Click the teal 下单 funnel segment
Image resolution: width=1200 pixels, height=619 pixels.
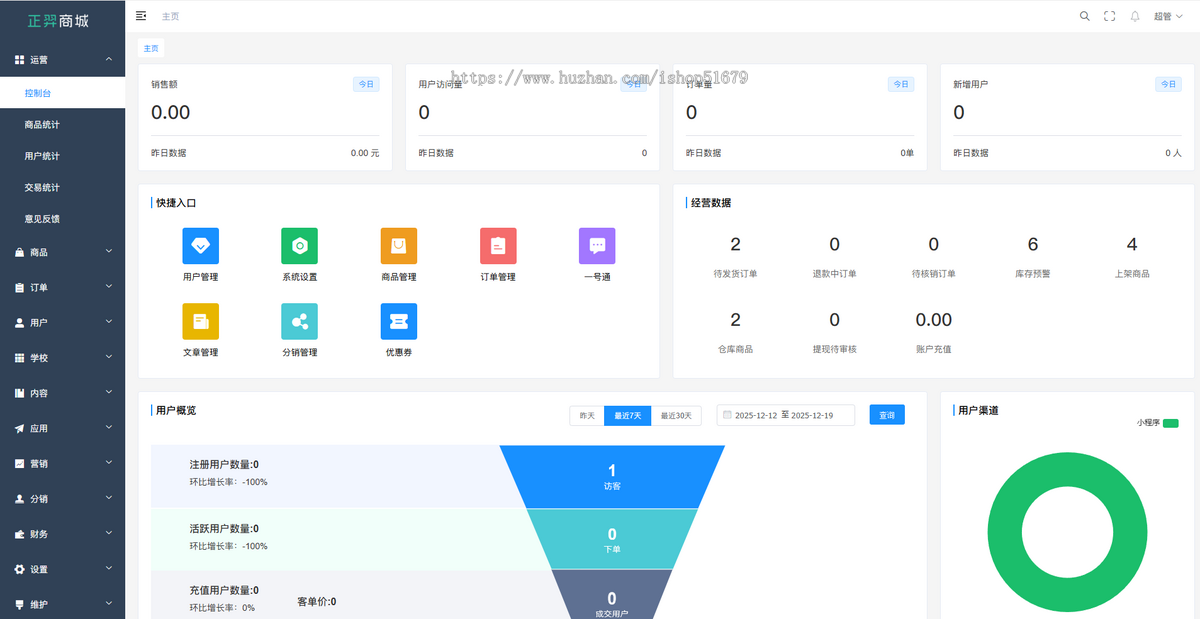612,539
